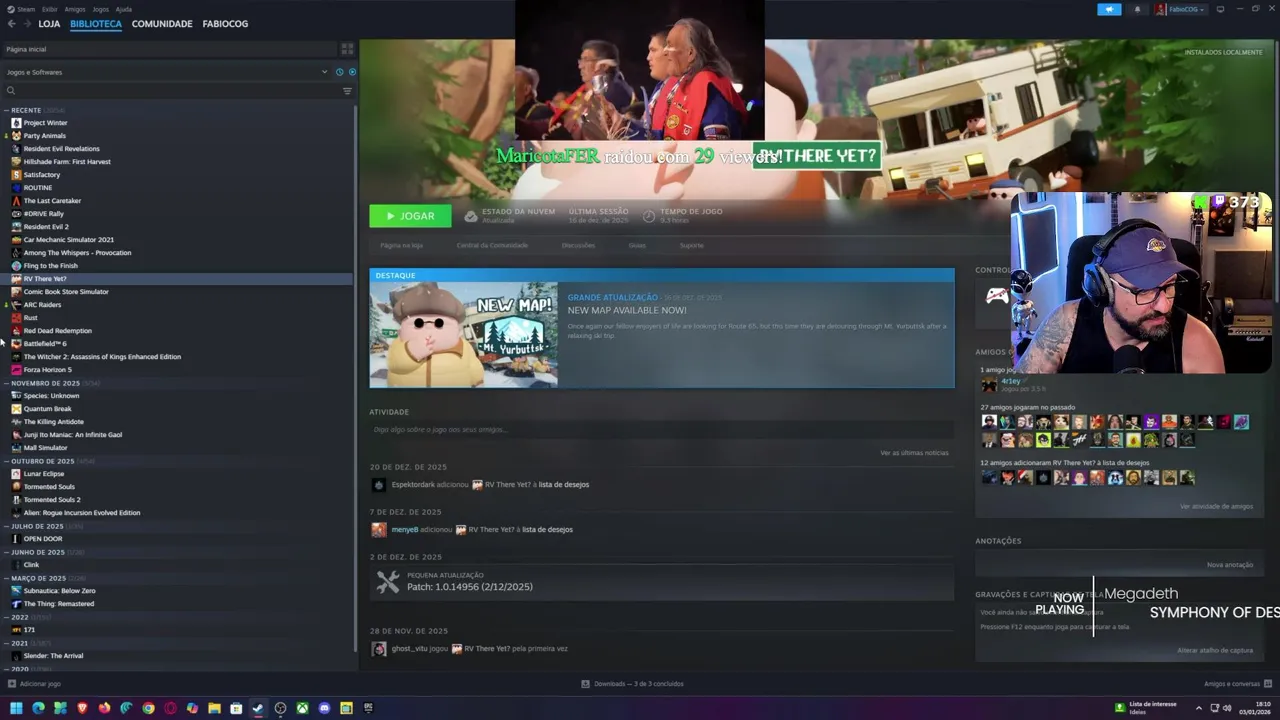Click the Steam forward navigation arrow

click(x=27, y=23)
